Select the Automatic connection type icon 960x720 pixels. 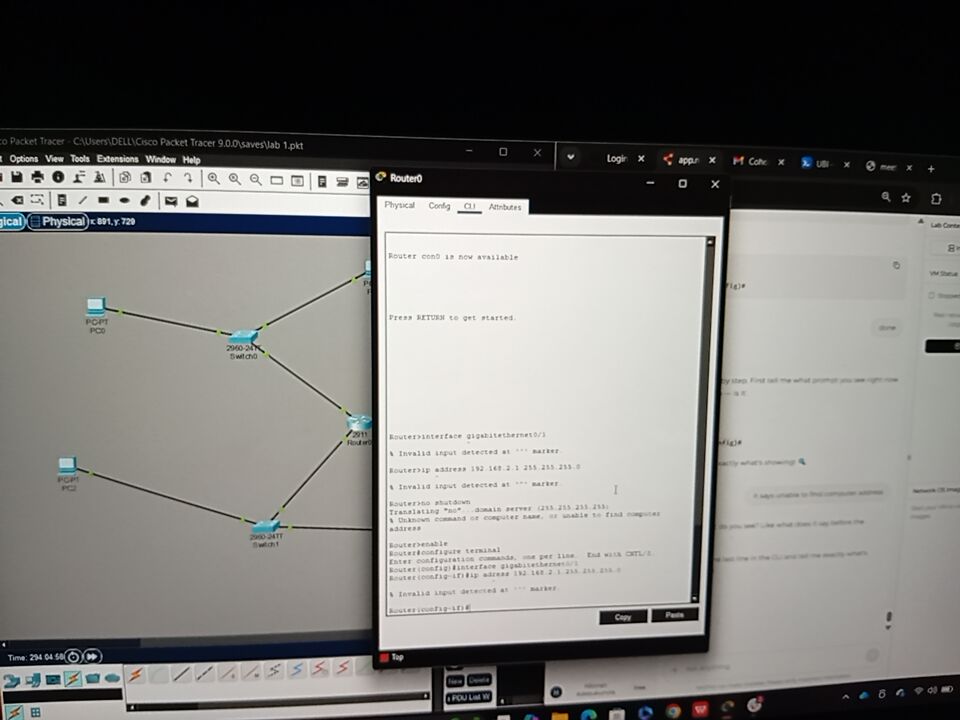tap(135, 675)
